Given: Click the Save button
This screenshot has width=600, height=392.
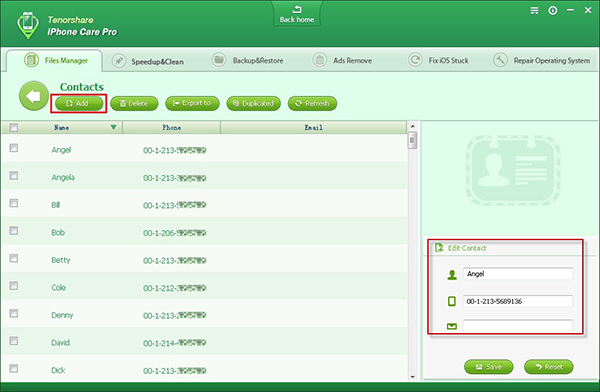Looking at the screenshot, I should [489, 367].
